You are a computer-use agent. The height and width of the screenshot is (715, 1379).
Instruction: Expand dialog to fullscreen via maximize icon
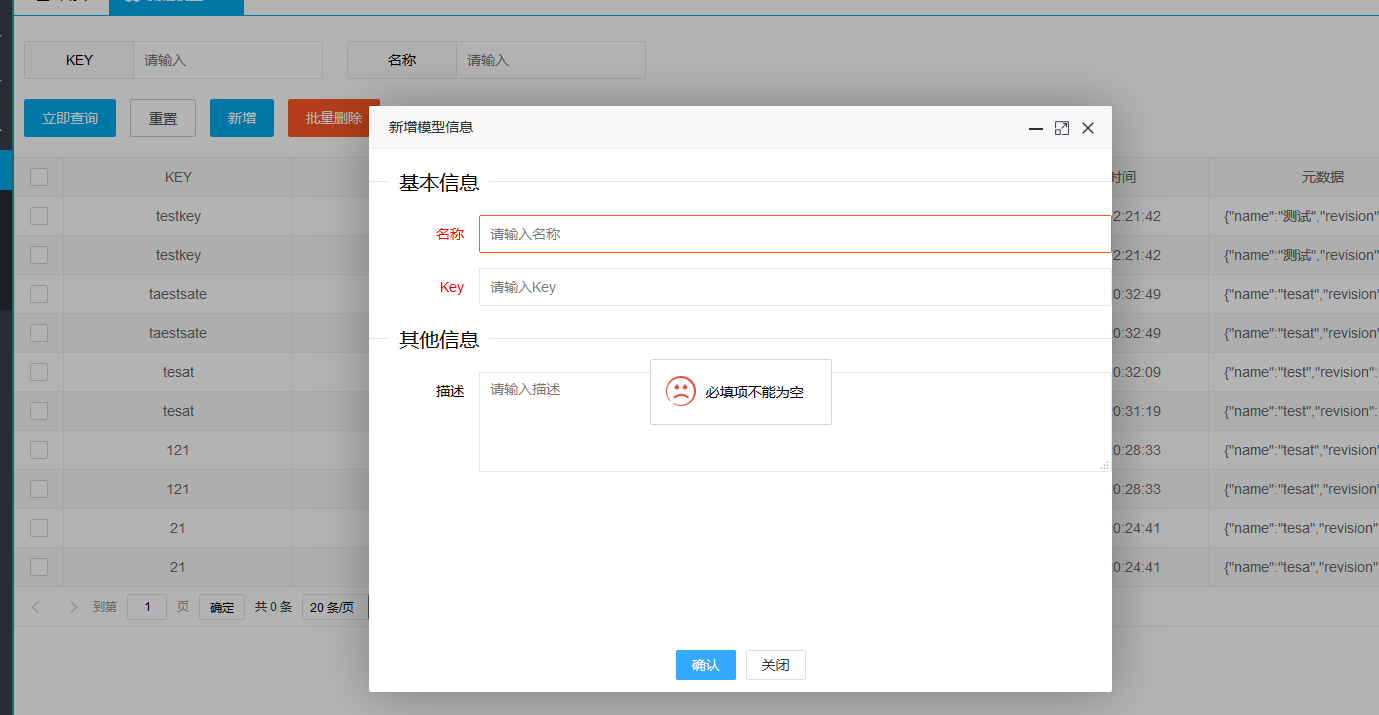pyautogui.click(x=1061, y=128)
